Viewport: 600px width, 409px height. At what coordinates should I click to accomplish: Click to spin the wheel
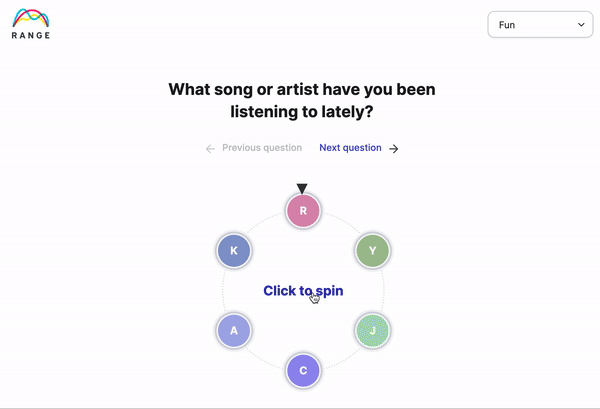pyautogui.click(x=303, y=291)
